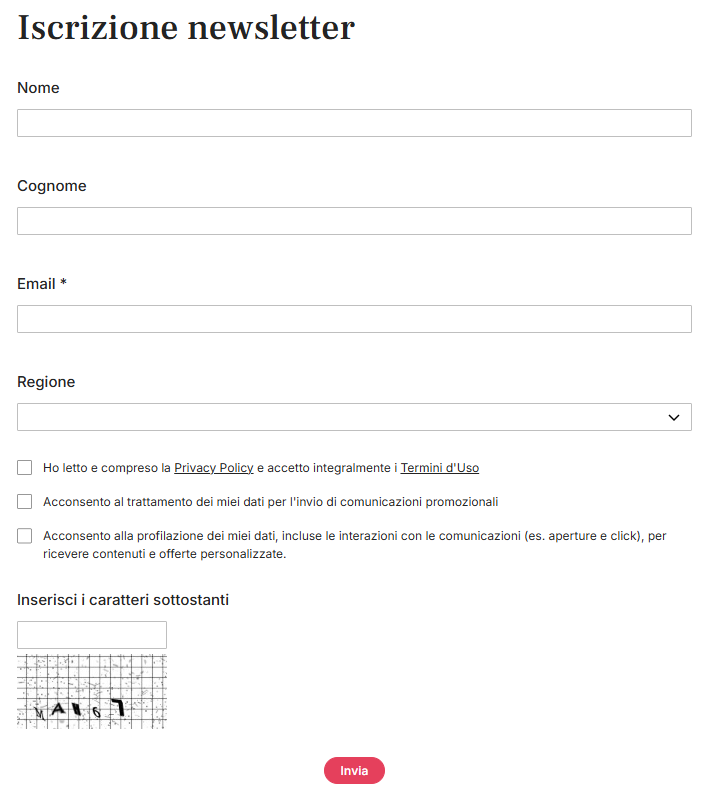
Task: Check the Privacy Policy acceptance checkbox
Action: coord(24,467)
